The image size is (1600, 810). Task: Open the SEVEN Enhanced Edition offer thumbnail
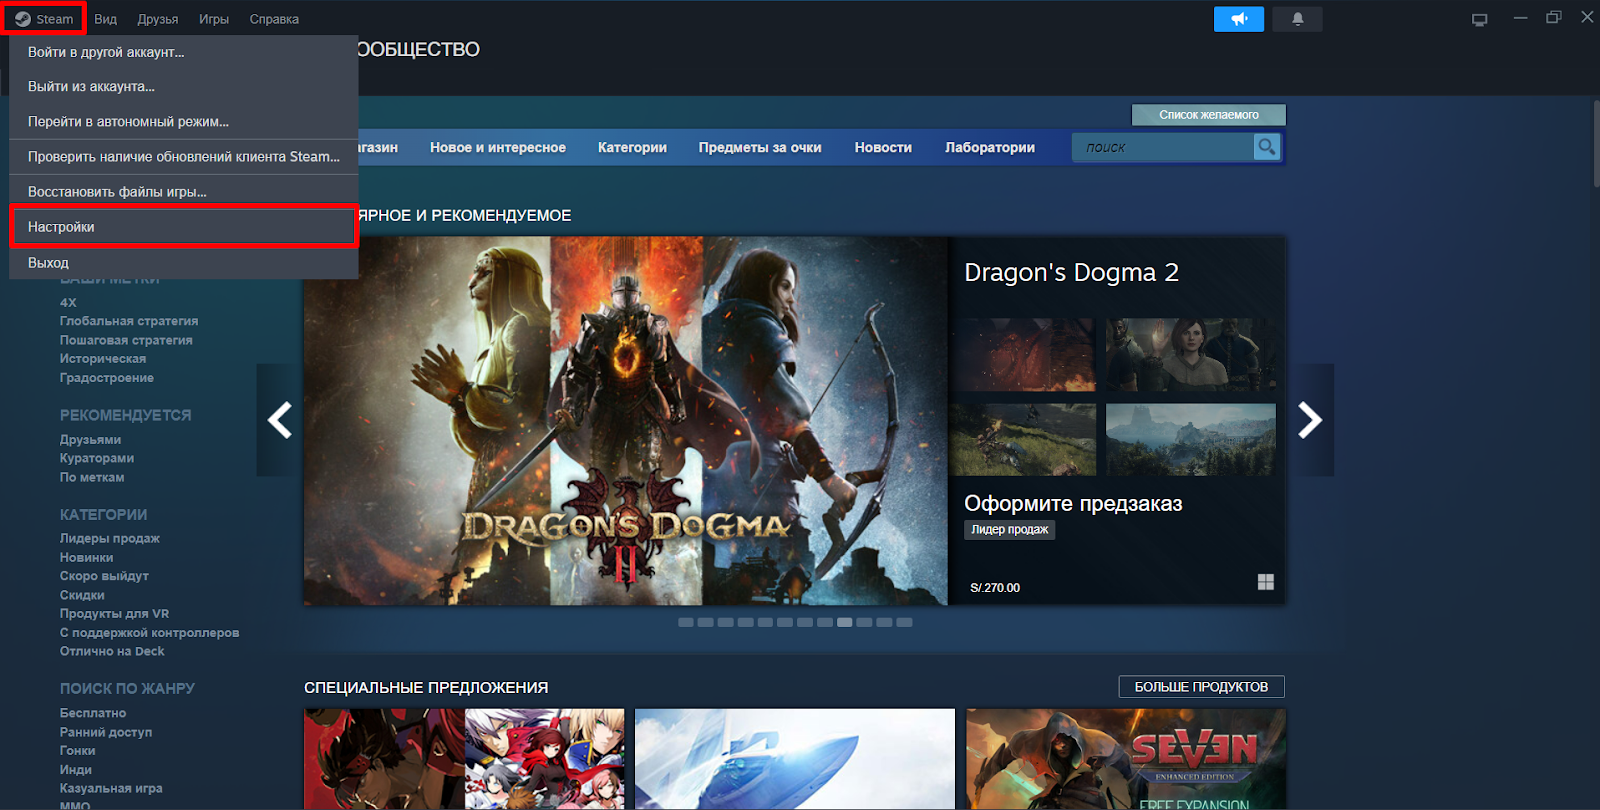tap(1125, 758)
